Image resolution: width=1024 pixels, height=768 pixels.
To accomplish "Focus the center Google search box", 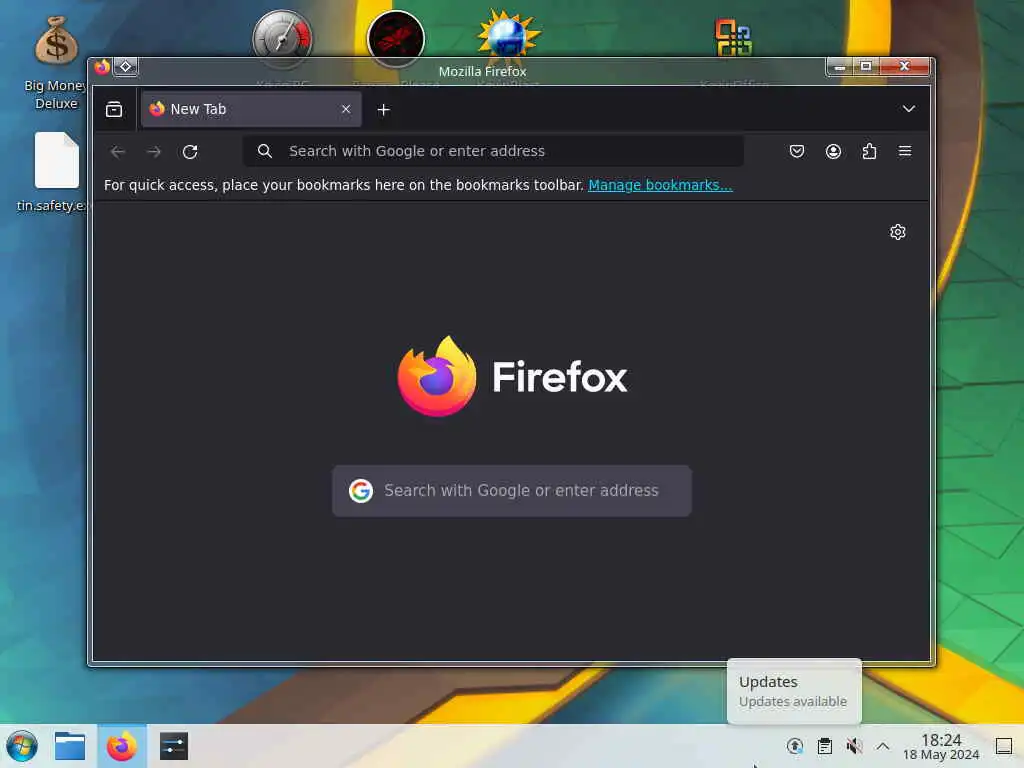I will pos(512,490).
